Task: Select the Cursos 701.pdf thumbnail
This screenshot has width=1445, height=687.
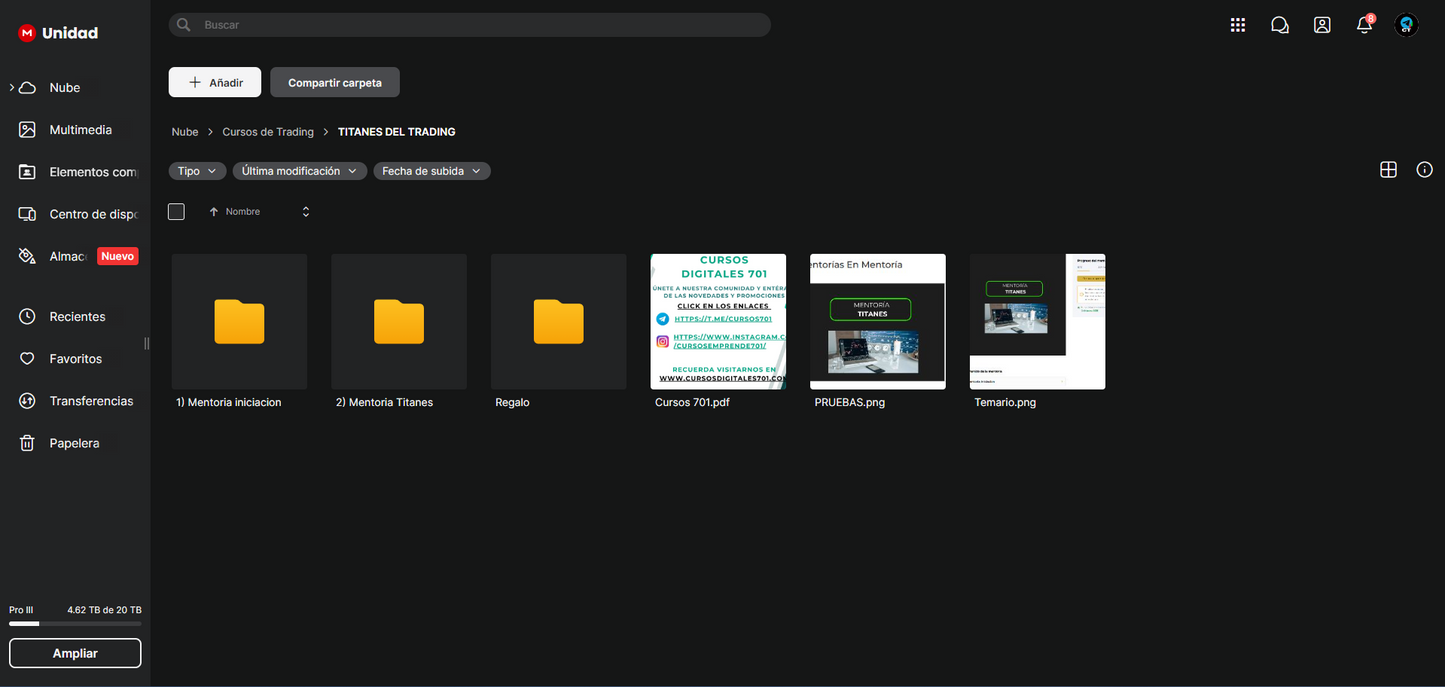Action: pos(718,321)
